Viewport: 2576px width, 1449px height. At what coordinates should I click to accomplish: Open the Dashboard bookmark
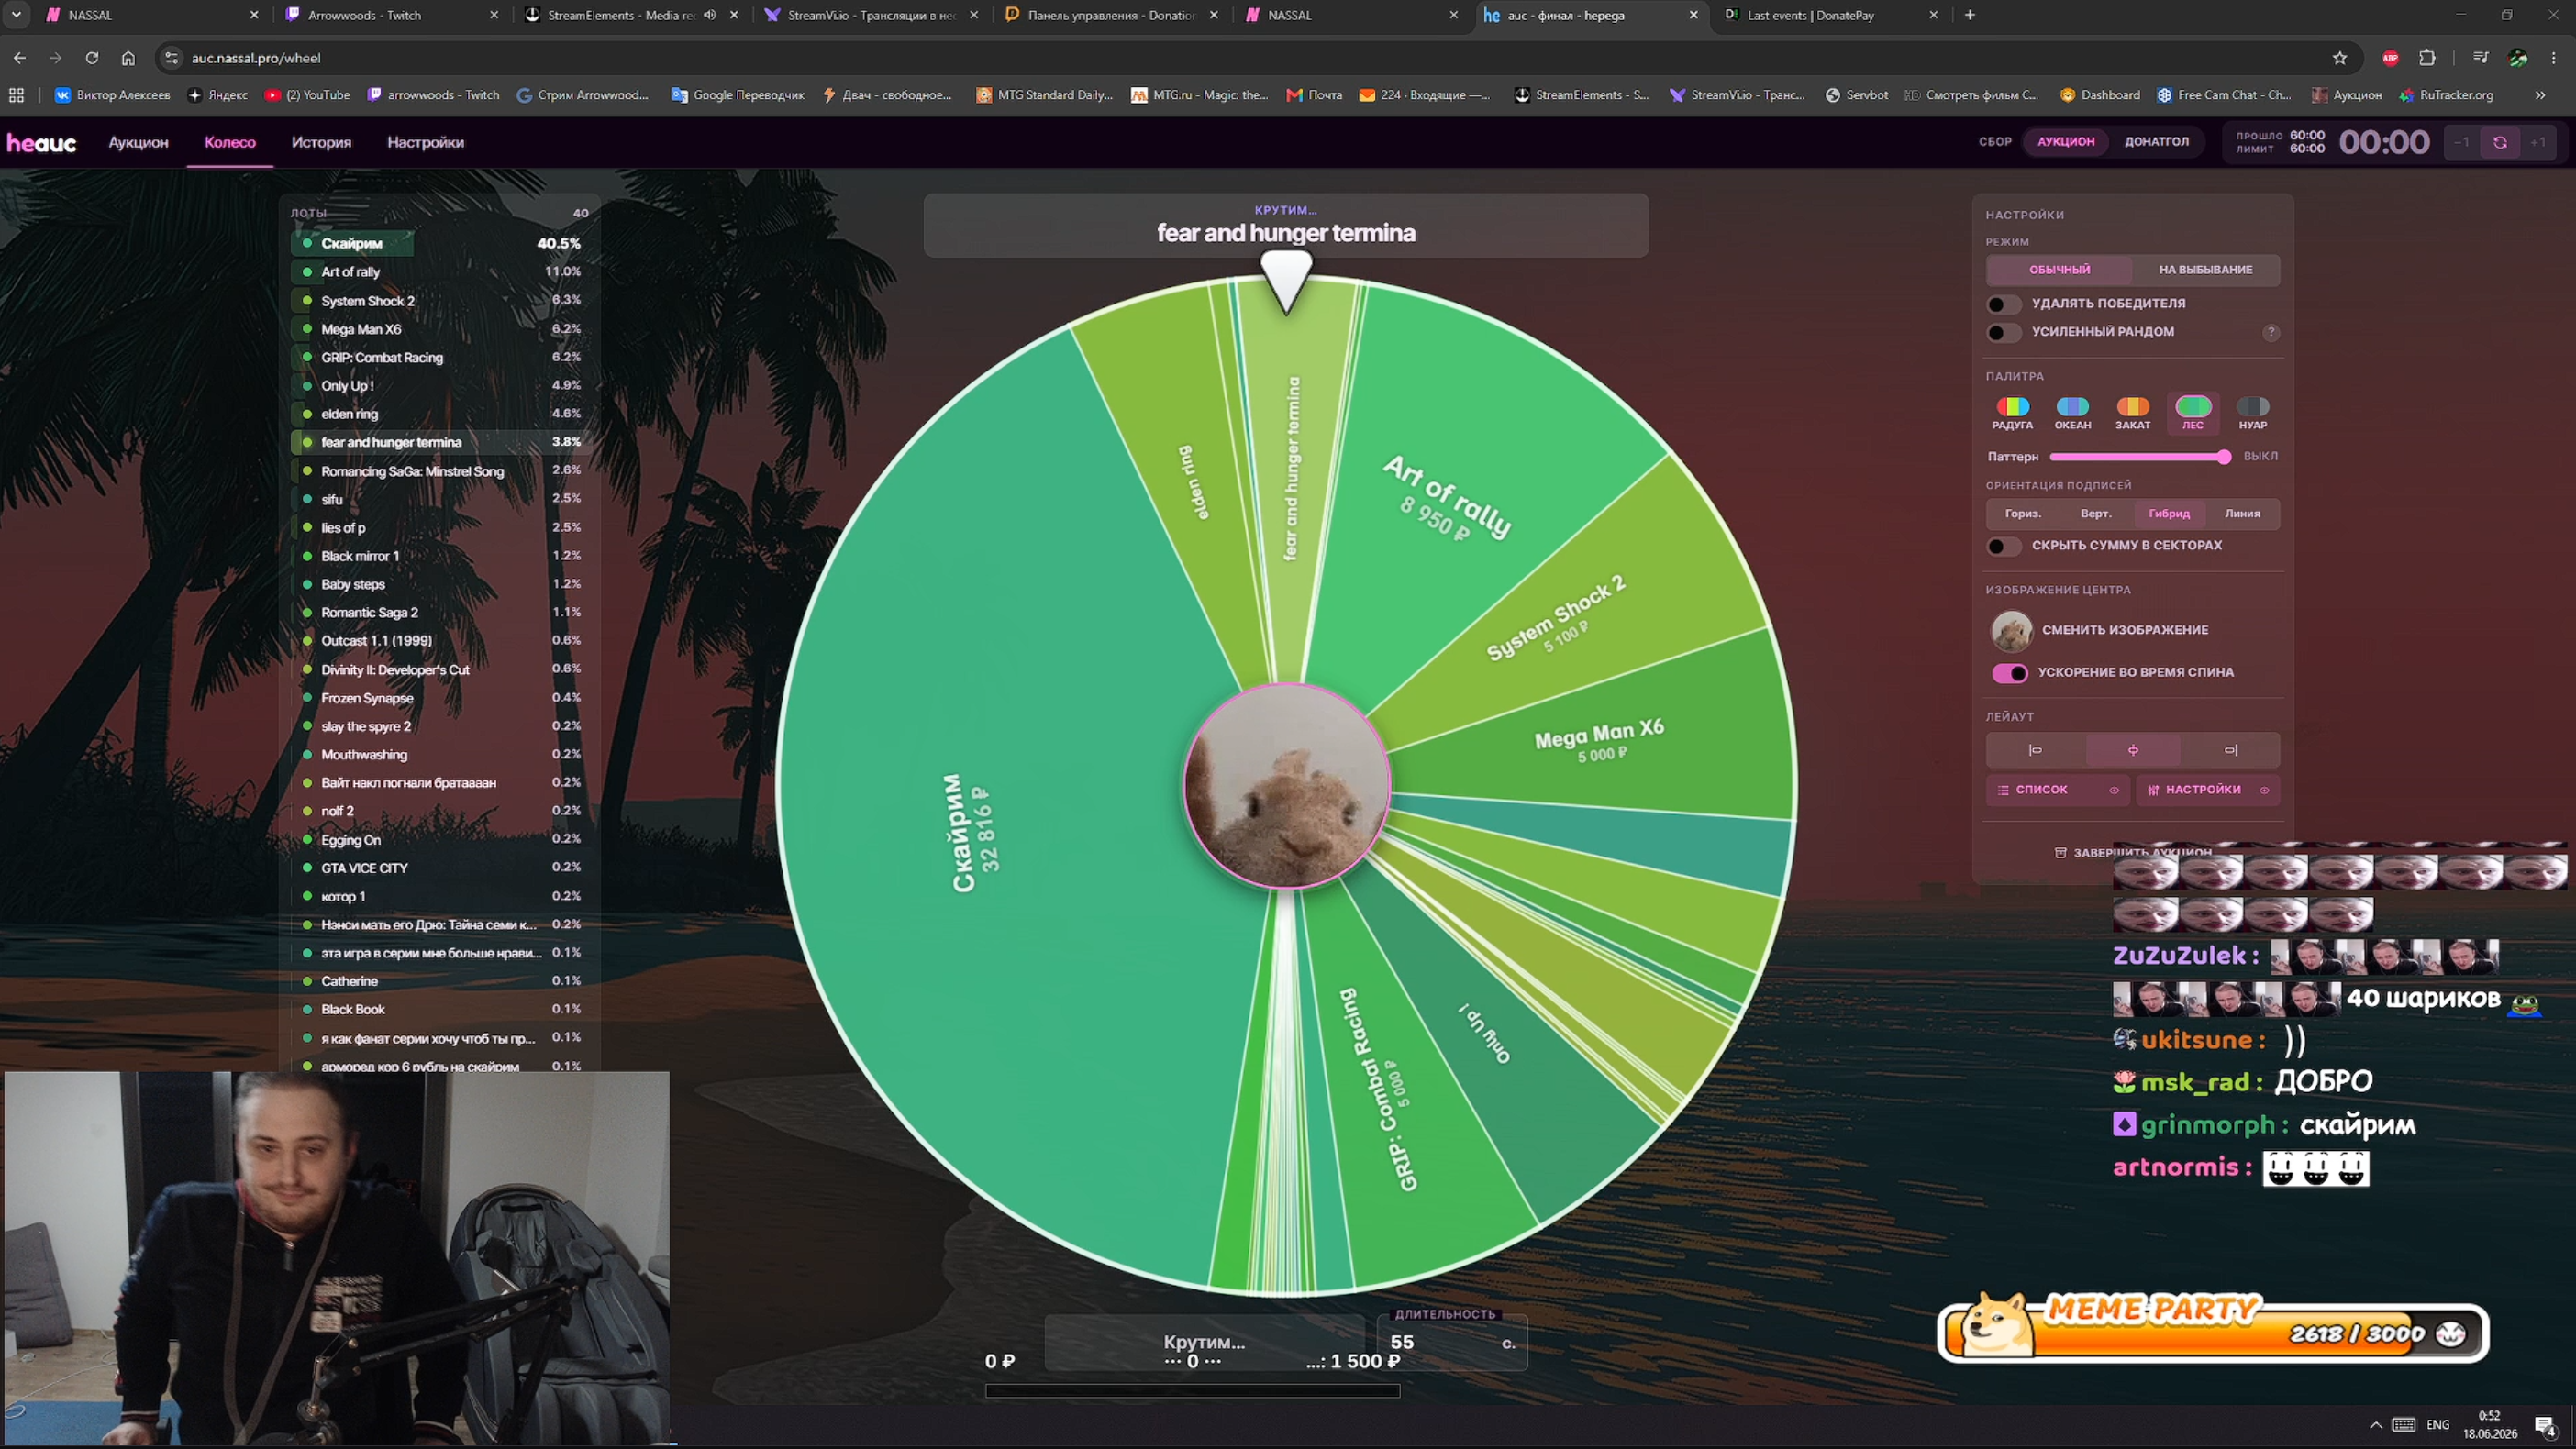pos(2100,95)
